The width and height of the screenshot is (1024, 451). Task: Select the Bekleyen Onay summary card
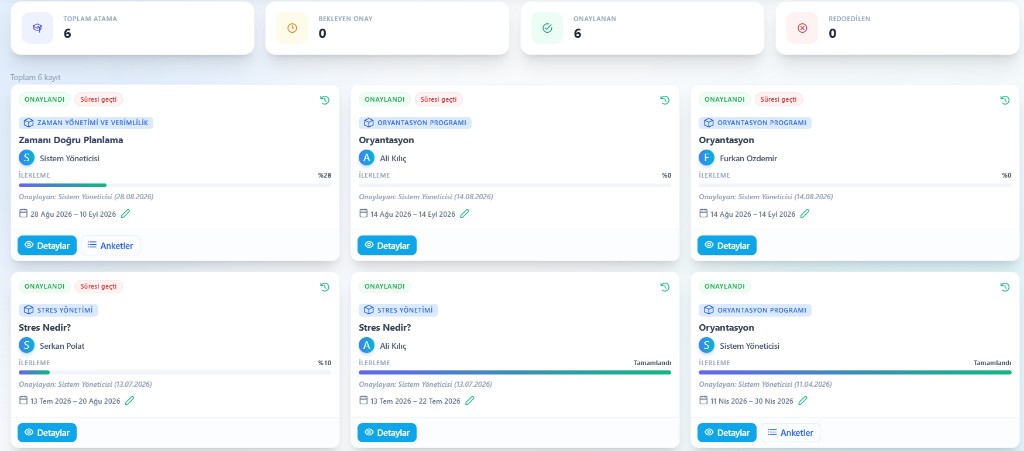point(387,28)
